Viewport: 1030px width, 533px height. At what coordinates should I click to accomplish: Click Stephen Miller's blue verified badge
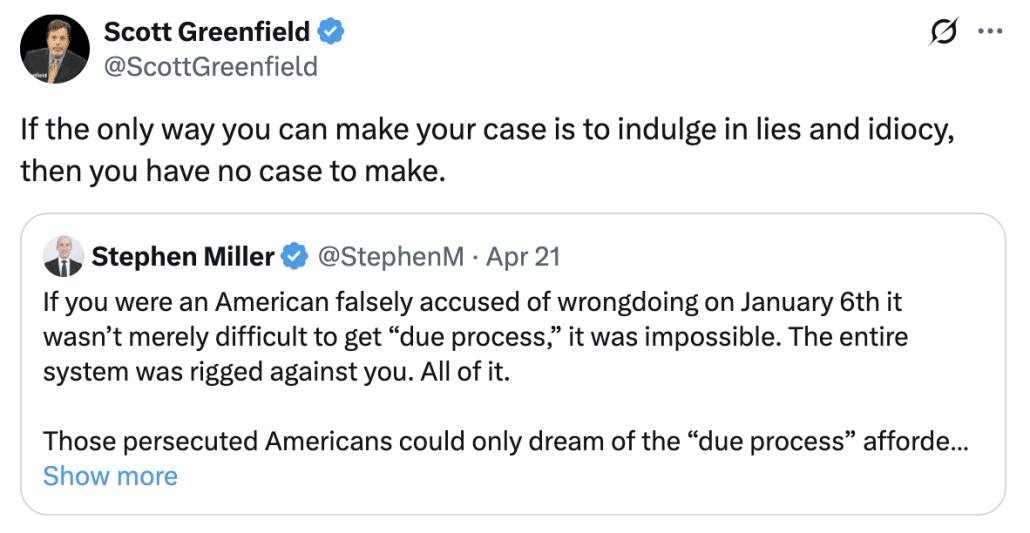tap(294, 257)
